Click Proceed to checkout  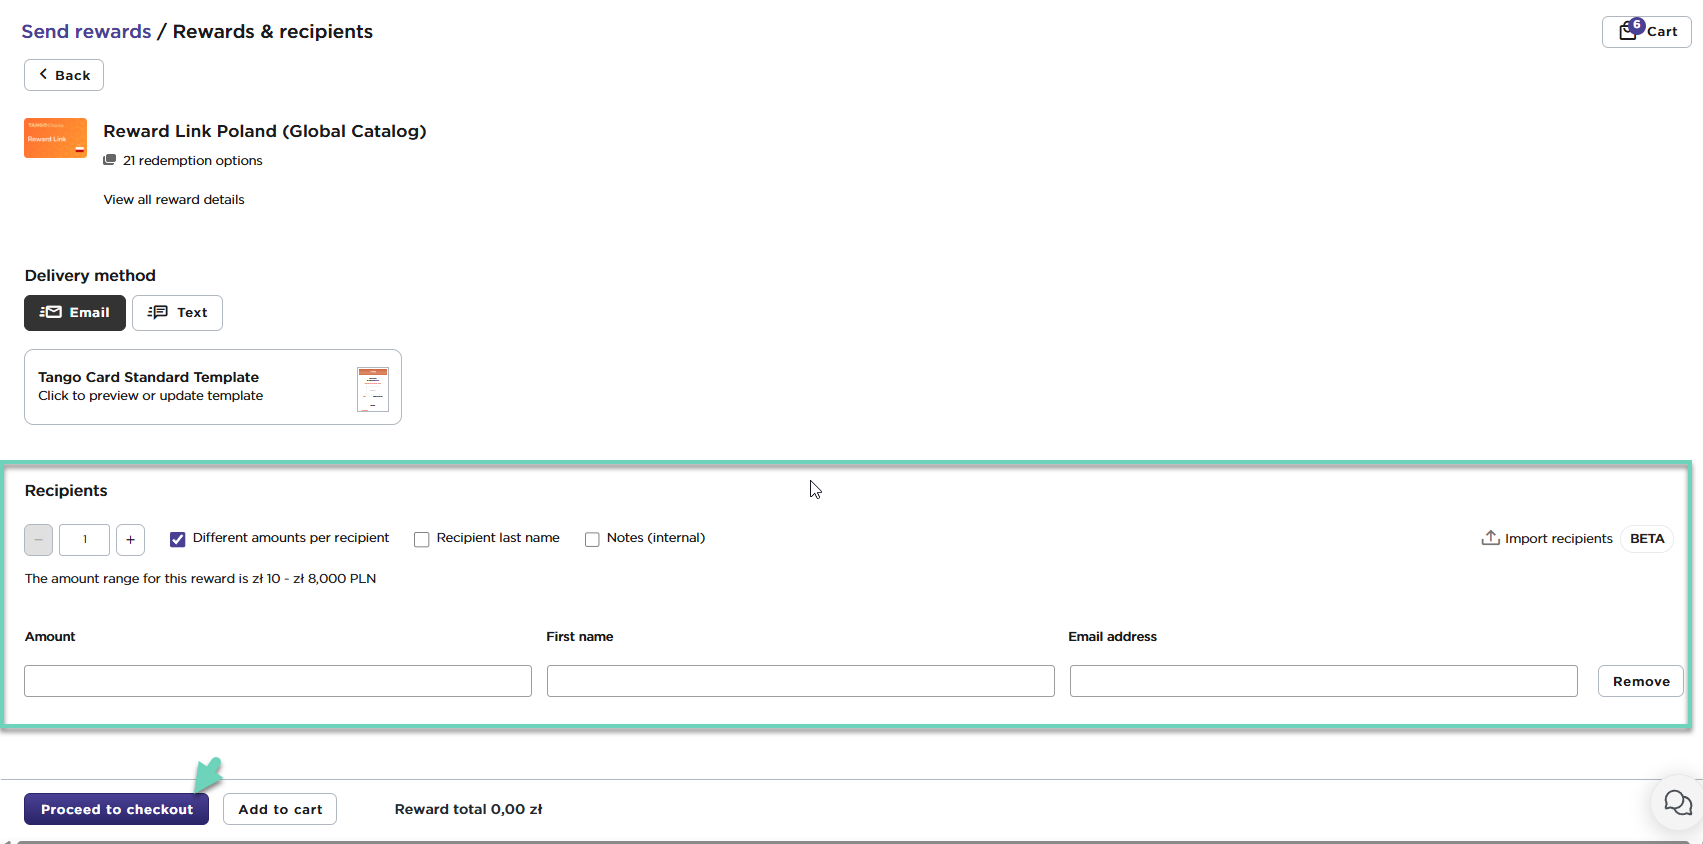116,809
